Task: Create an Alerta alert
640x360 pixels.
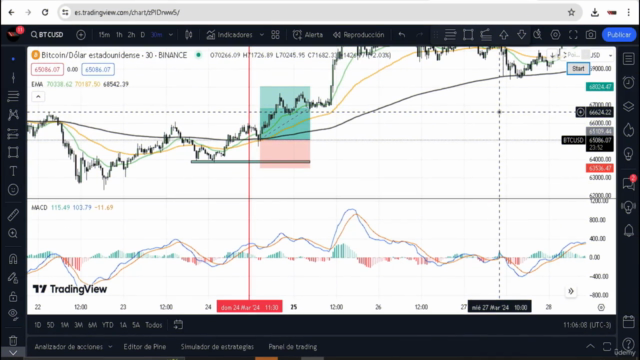Action: point(308,35)
